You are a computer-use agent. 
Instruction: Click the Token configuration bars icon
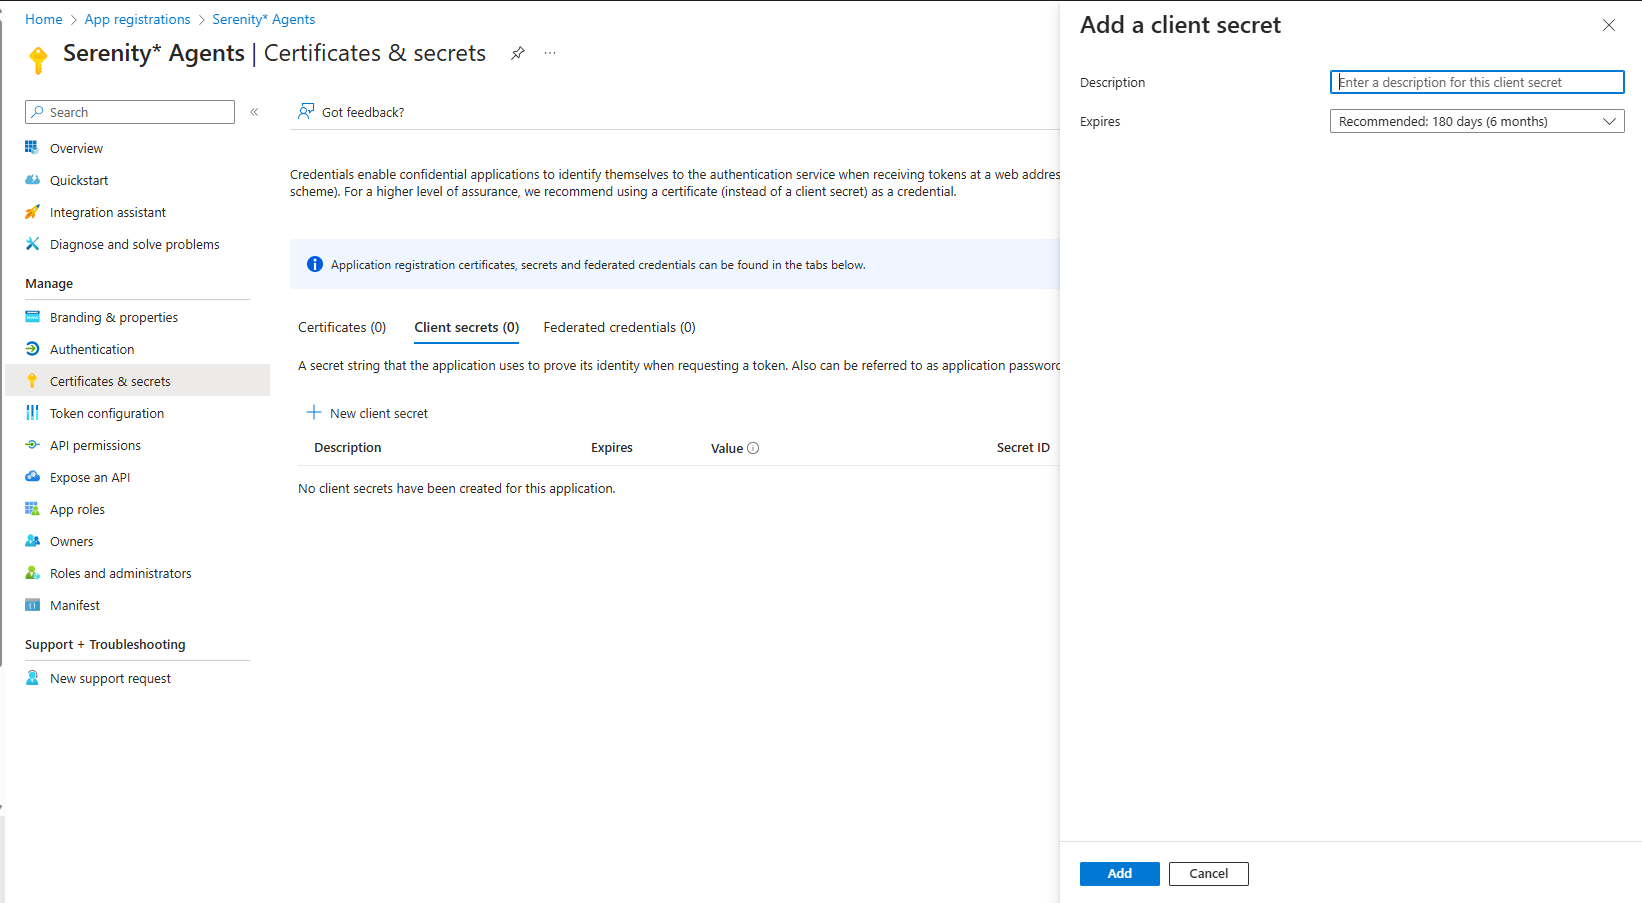tap(32, 413)
